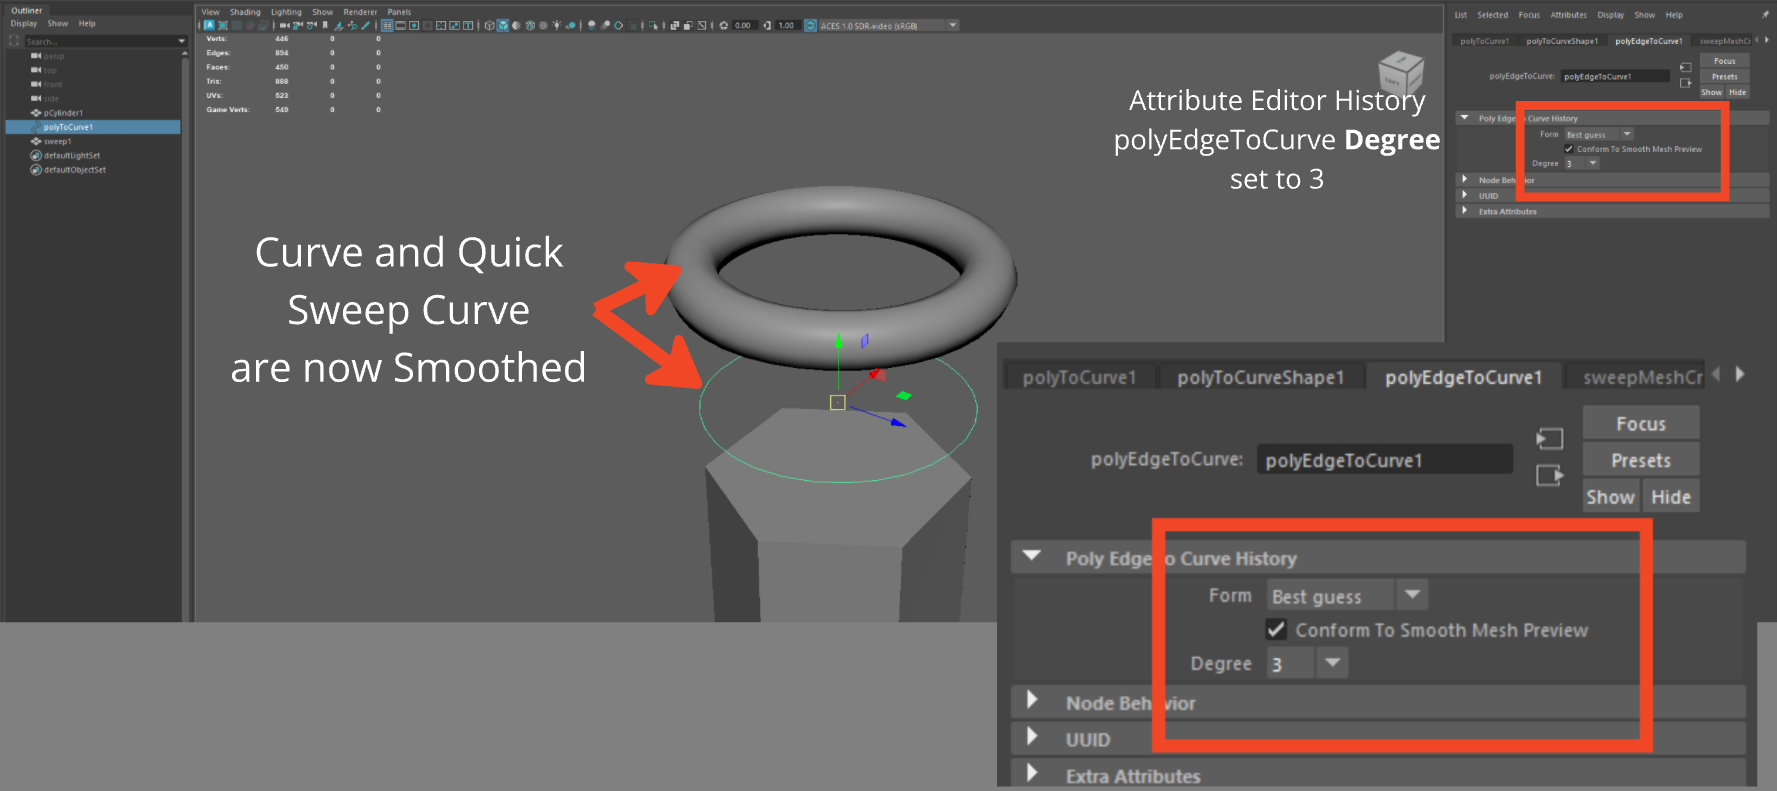Click the Outliner search field
The height and width of the screenshot is (791, 1777).
coord(100,41)
